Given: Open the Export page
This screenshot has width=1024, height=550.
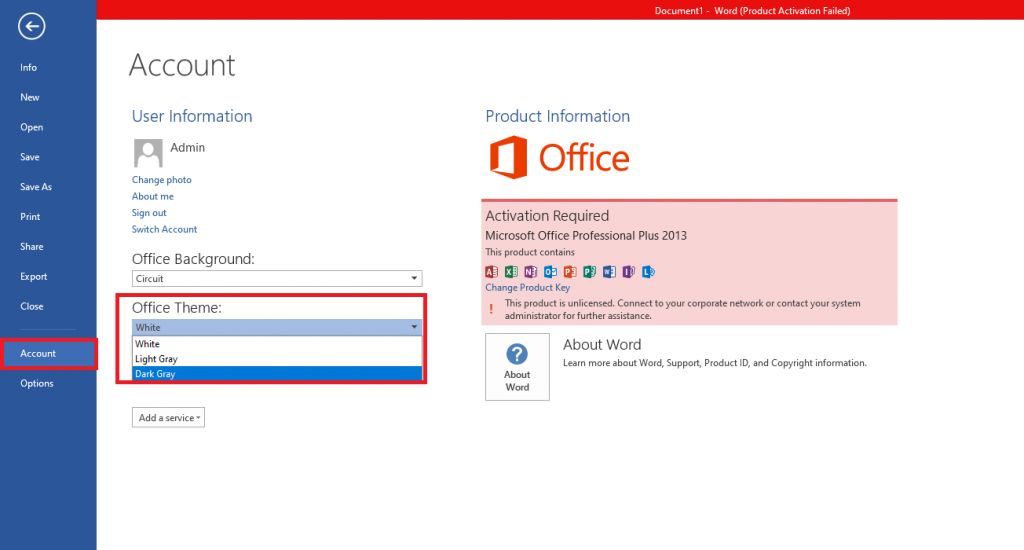Looking at the screenshot, I should [48, 276].
